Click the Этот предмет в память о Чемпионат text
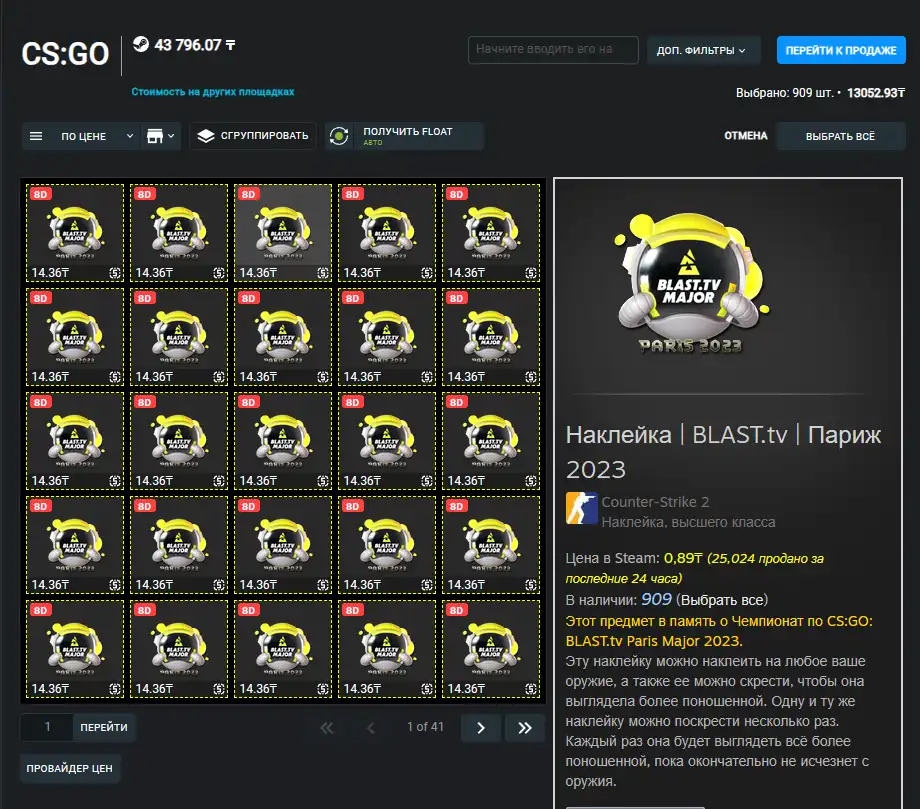 click(x=719, y=631)
